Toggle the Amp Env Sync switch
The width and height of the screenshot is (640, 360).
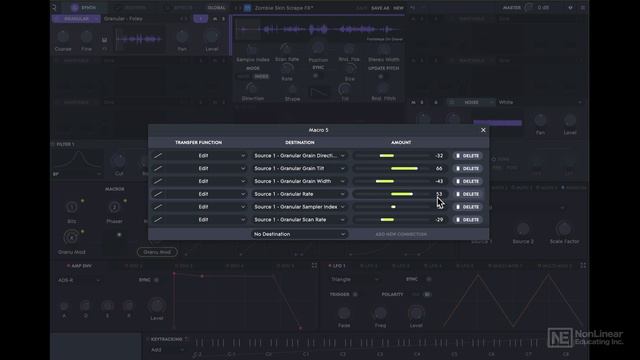(156, 280)
